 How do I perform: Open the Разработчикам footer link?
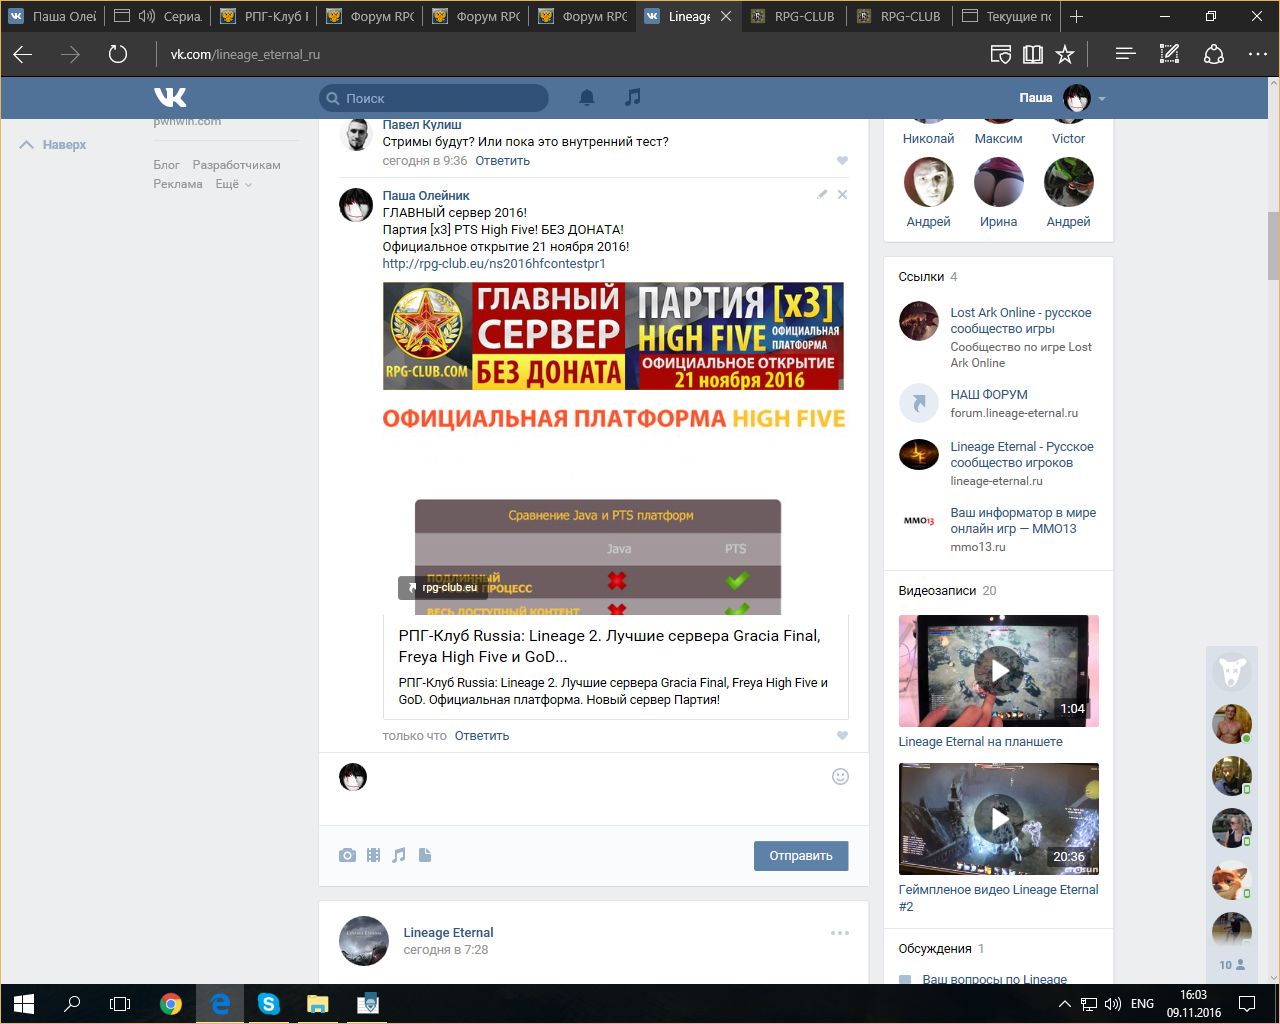(x=237, y=165)
